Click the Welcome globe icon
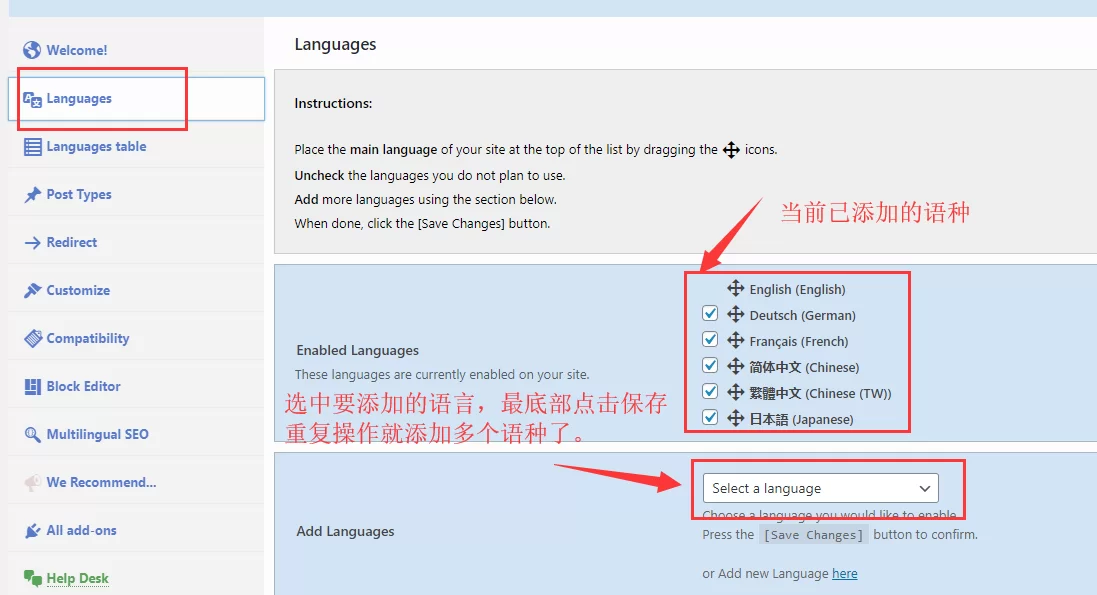The width and height of the screenshot is (1097, 595). 31,50
